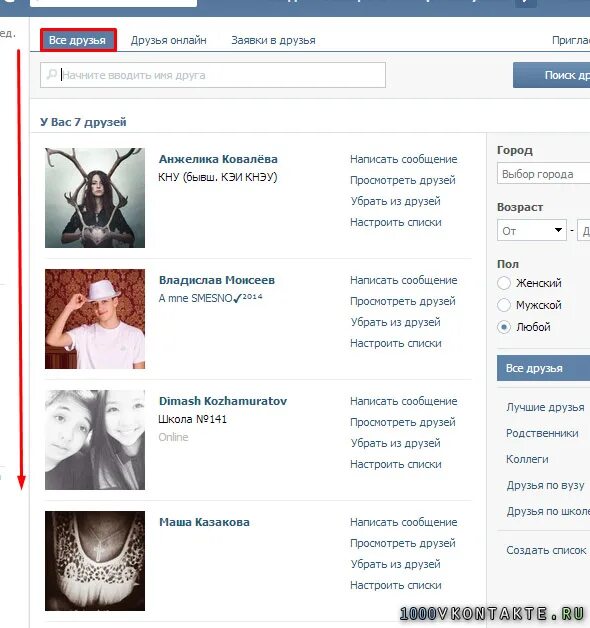View friends of Владислав Моисеев
Viewport: 590px width, 628px height.
pyautogui.click(x=403, y=301)
